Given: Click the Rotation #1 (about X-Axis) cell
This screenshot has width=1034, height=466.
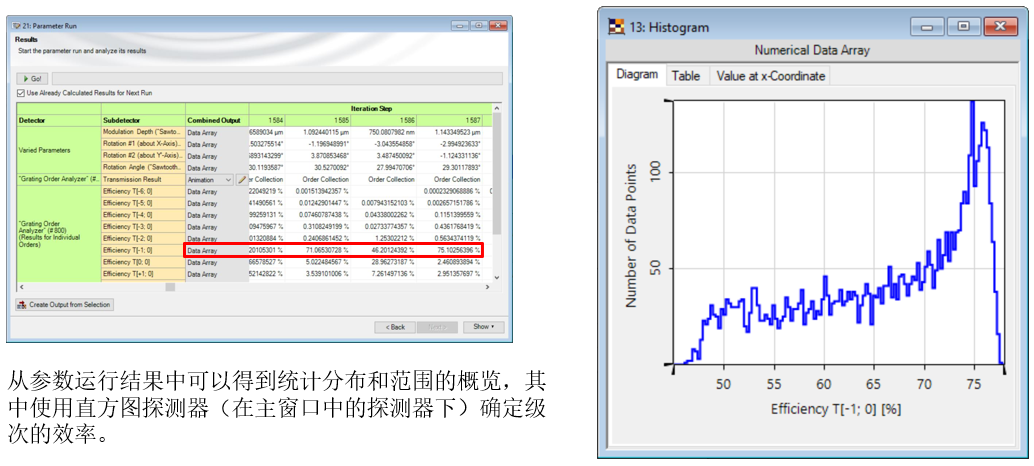Looking at the screenshot, I should coord(143,144).
